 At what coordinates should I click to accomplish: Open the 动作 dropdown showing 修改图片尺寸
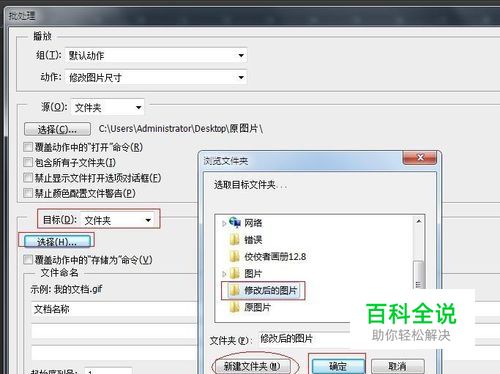coord(156,77)
